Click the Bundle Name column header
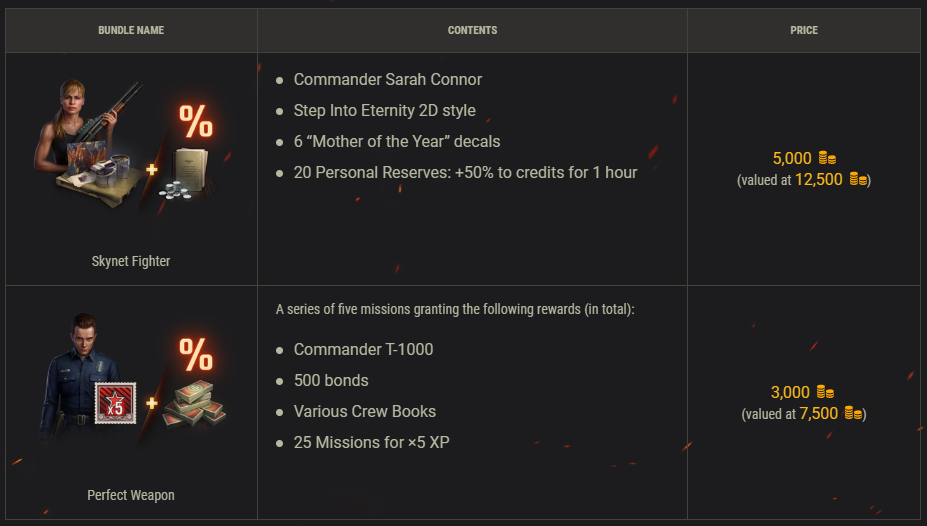 coord(131,30)
